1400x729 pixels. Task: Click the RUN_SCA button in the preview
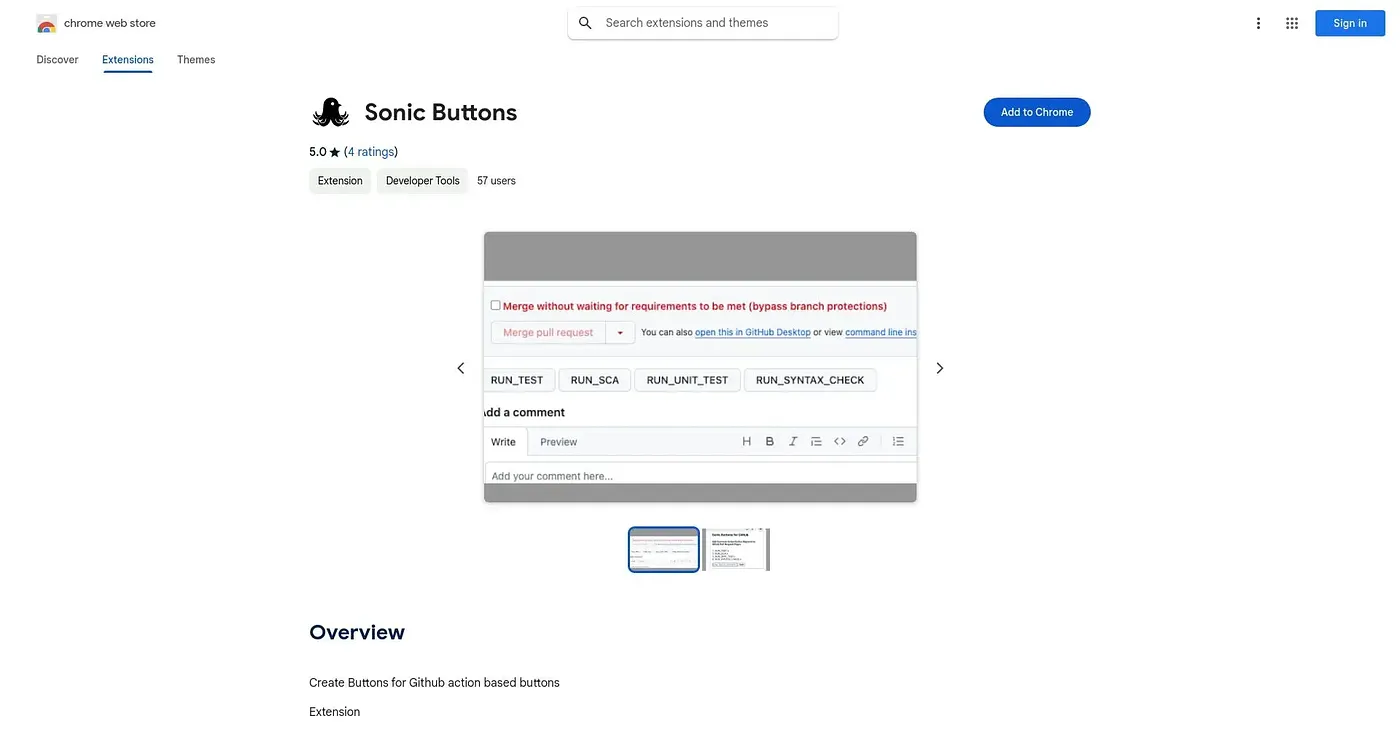coord(595,380)
